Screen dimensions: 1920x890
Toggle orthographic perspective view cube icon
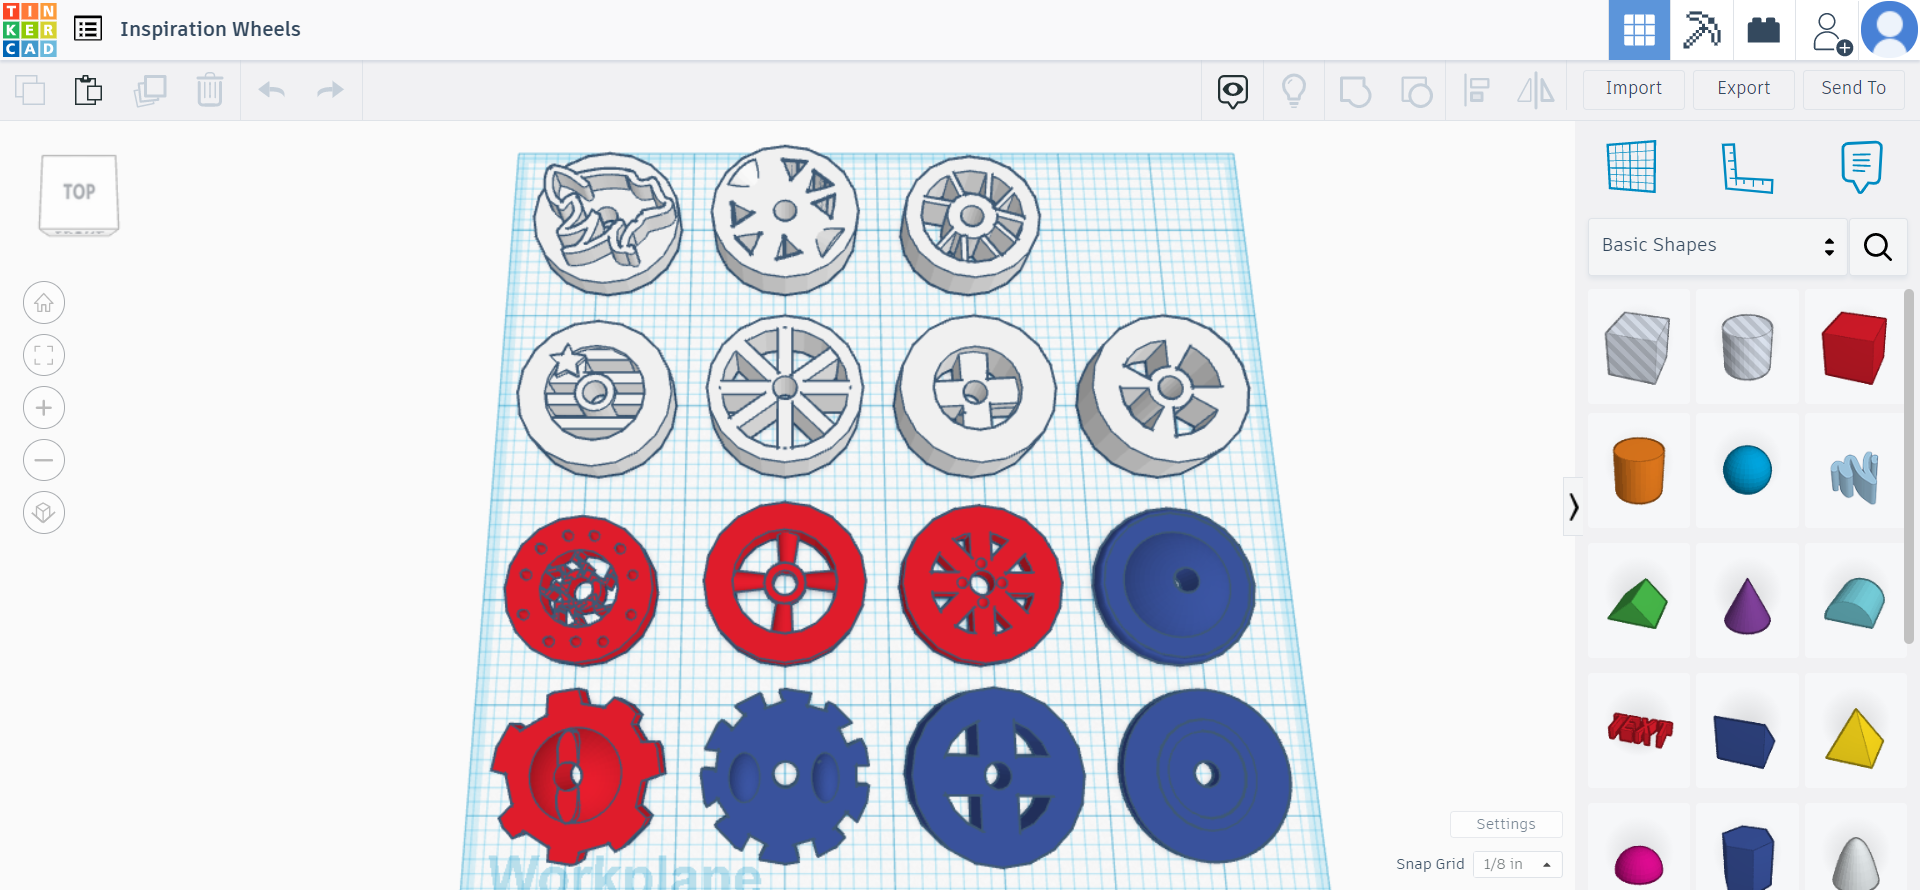point(44,513)
